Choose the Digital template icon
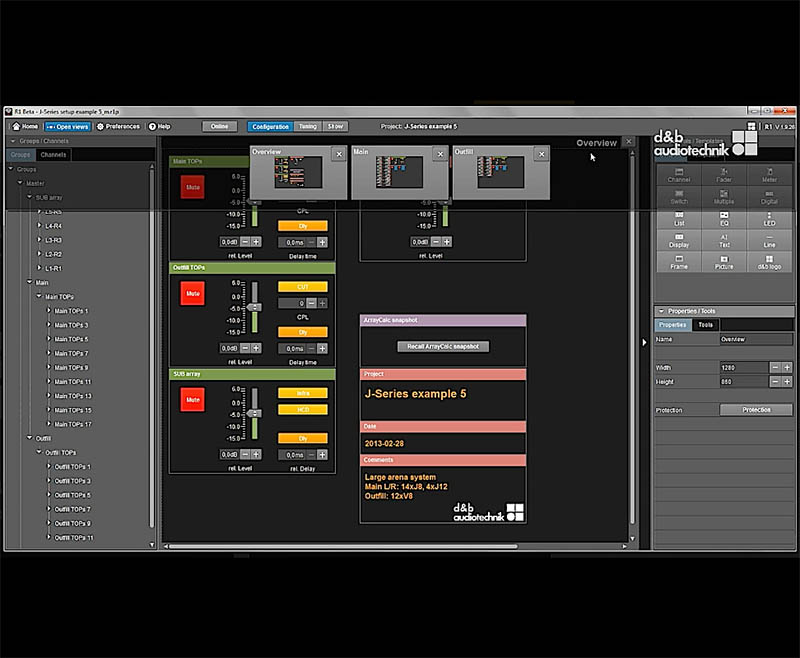This screenshot has width=800, height=658. 769,197
